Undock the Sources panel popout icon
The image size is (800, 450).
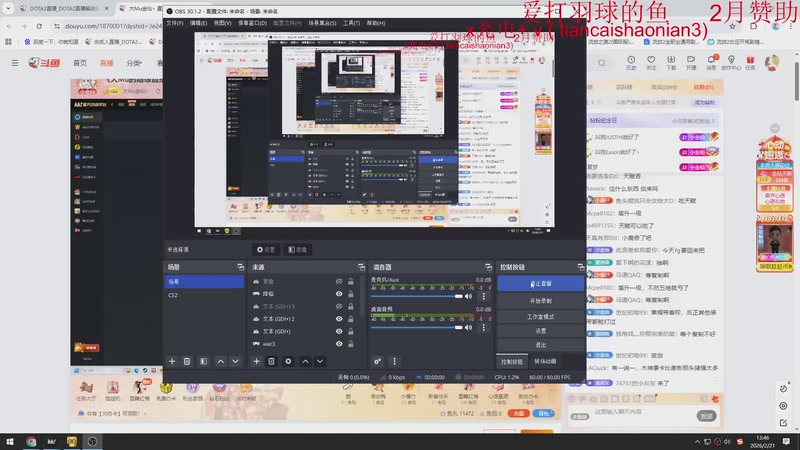click(361, 267)
